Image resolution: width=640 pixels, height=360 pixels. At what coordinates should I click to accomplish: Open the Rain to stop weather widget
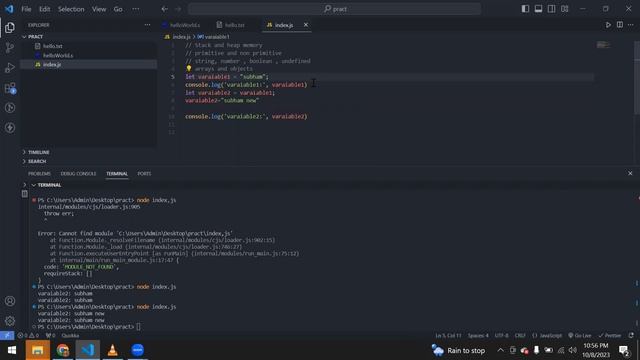[x=459, y=350]
